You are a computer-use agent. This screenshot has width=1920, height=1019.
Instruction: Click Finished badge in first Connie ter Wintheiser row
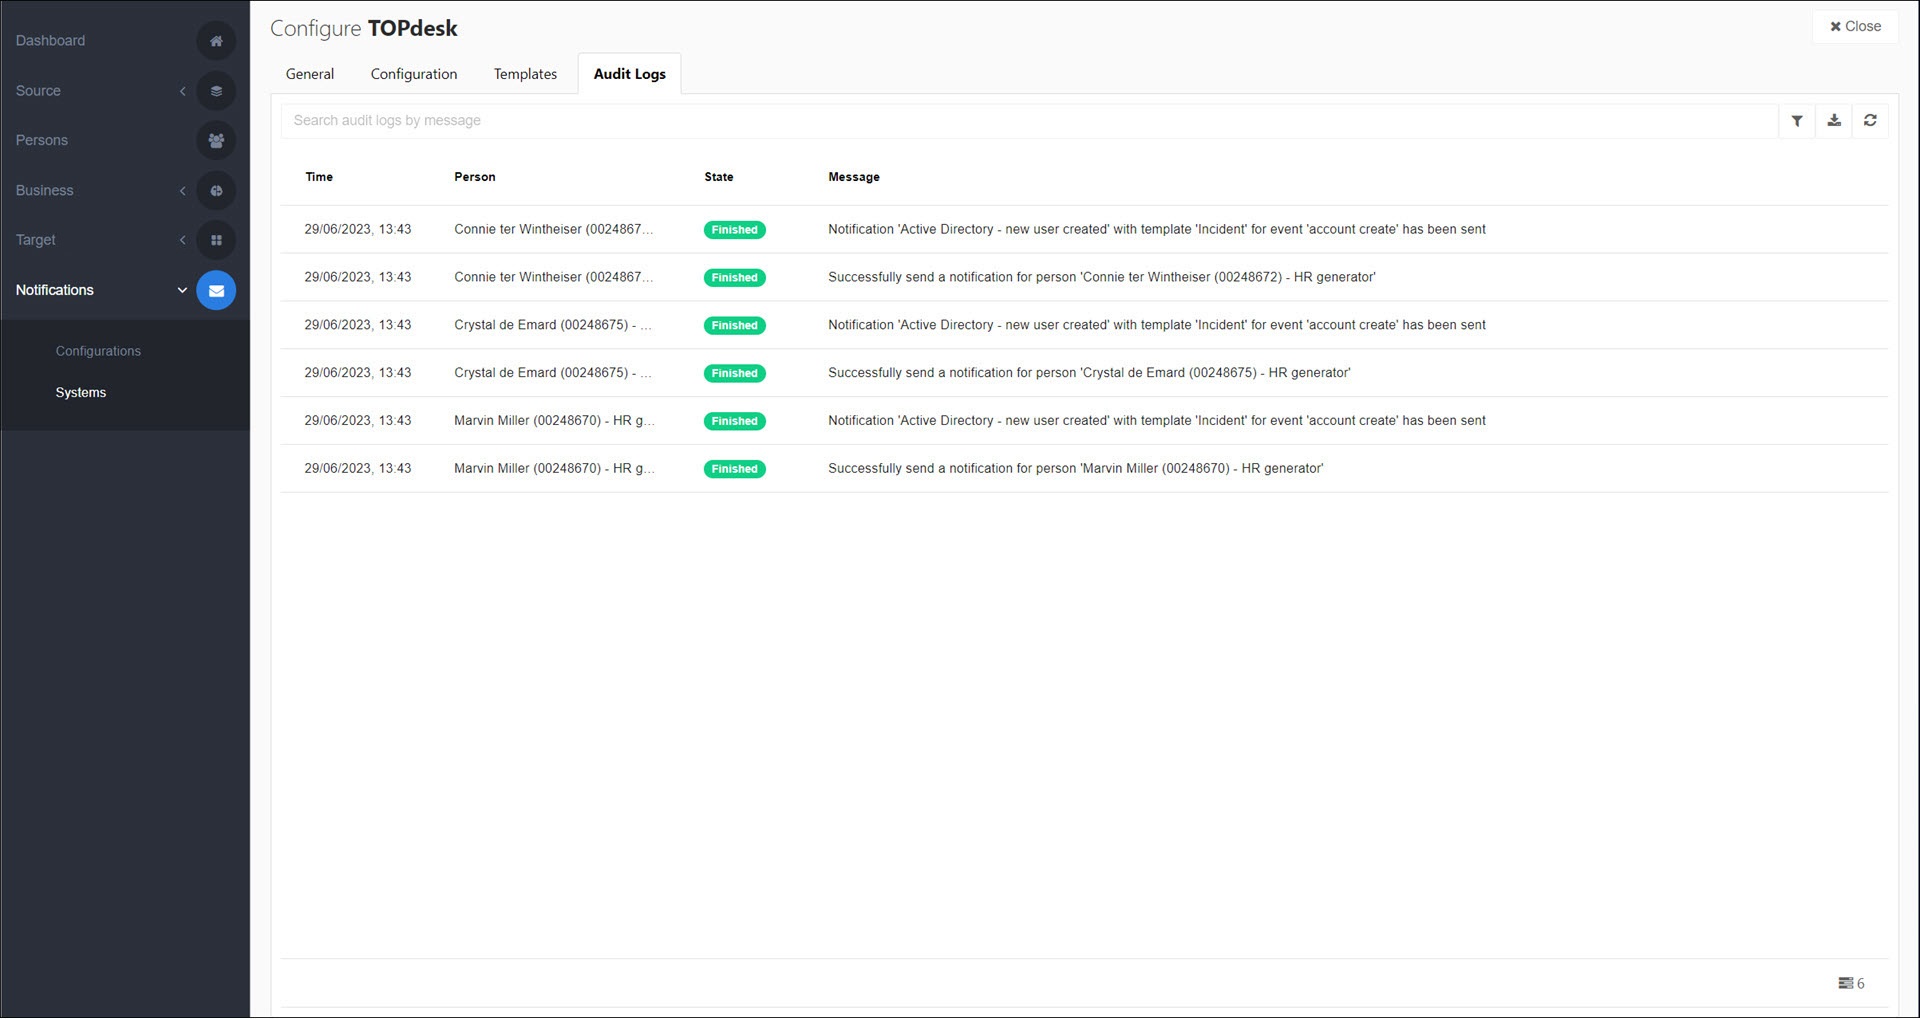(735, 230)
